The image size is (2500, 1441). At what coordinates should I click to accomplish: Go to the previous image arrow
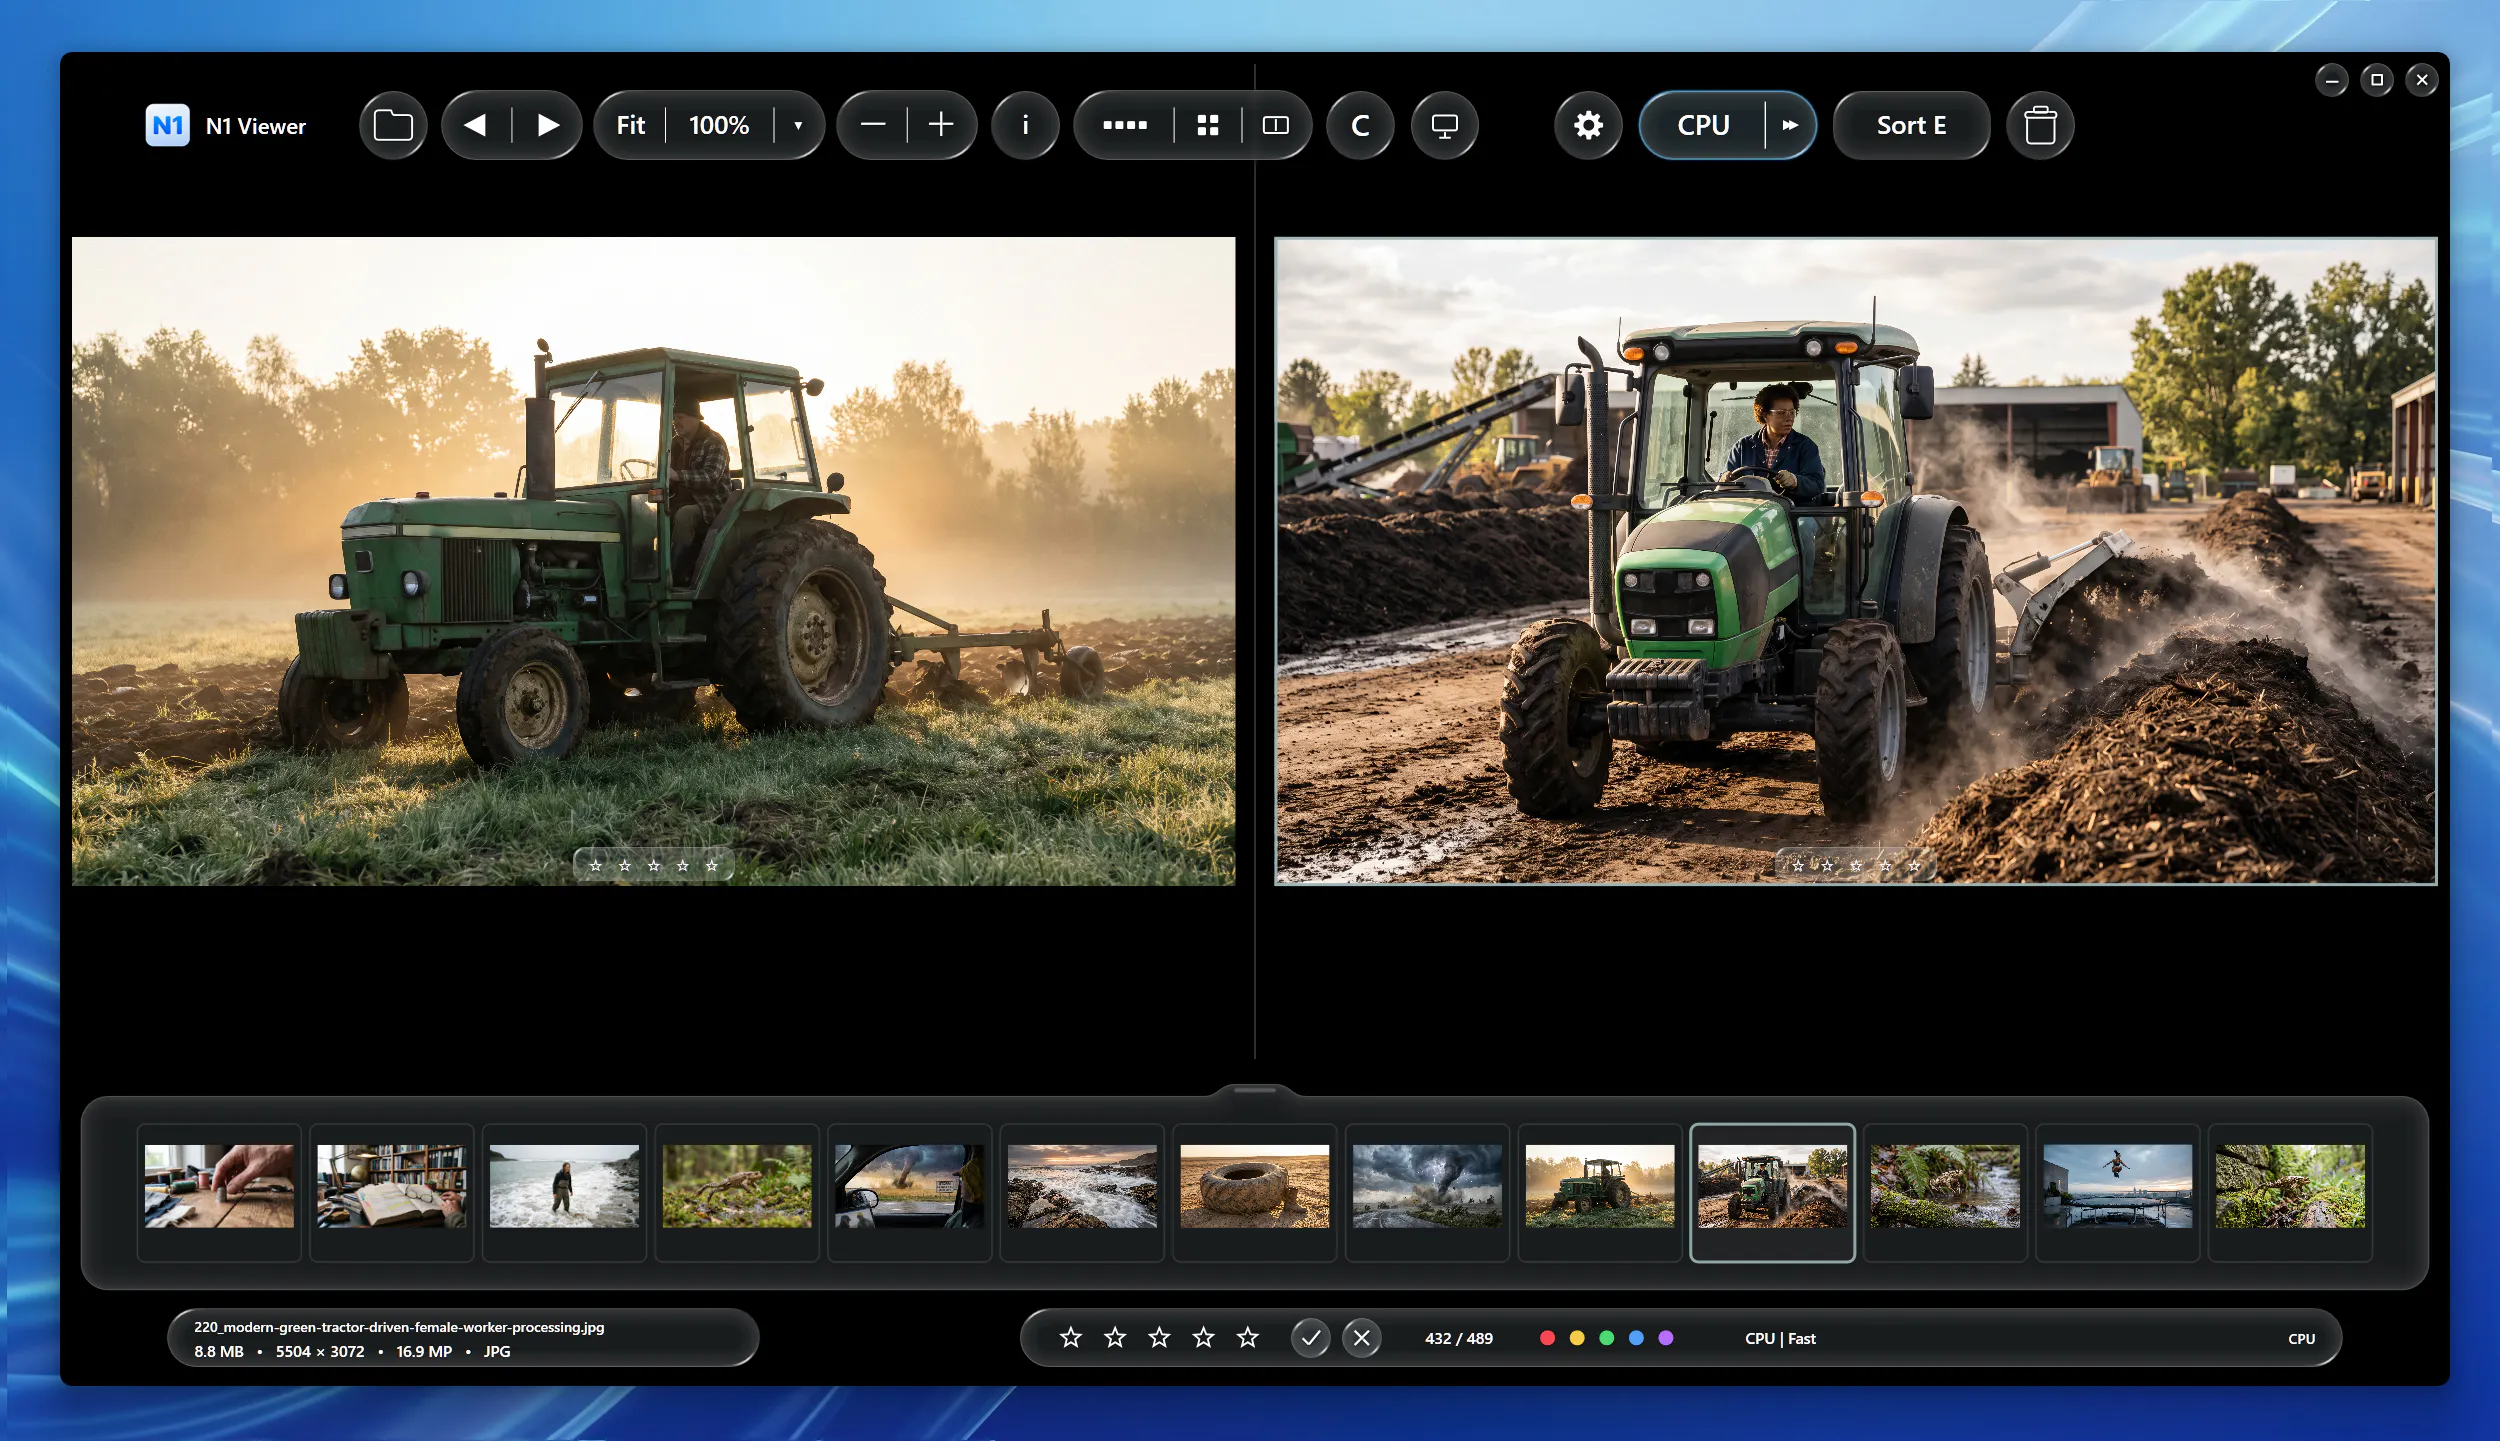tap(476, 125)
